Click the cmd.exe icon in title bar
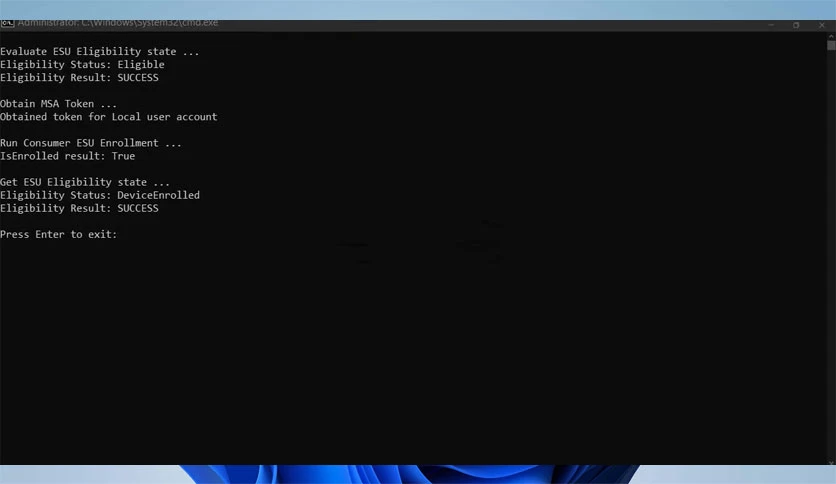 click(x=7, y=23)
